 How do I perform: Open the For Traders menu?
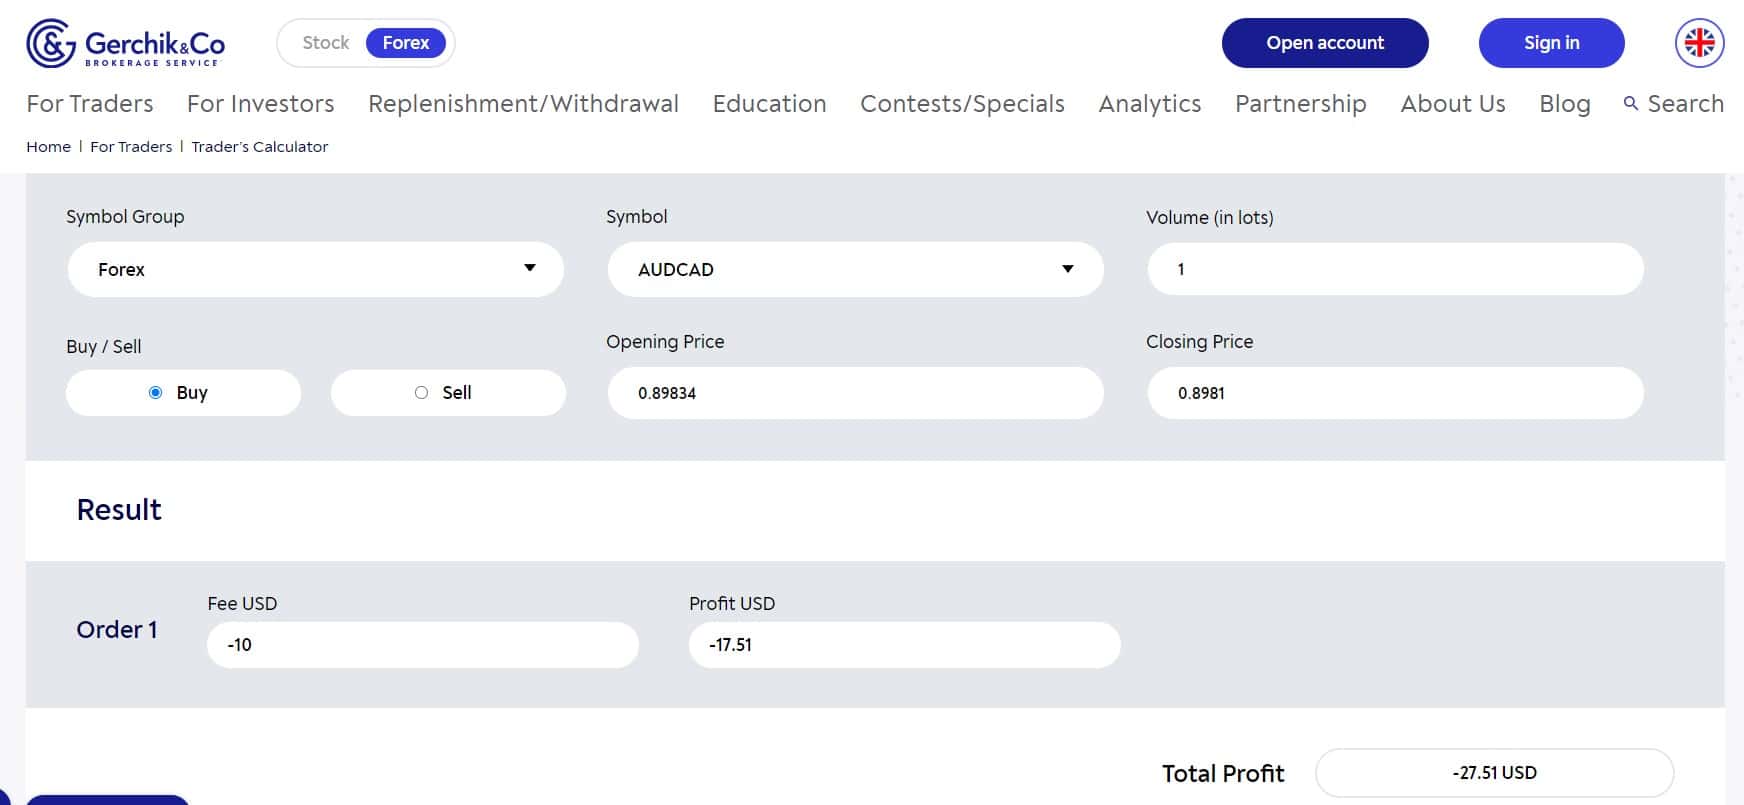90,103
